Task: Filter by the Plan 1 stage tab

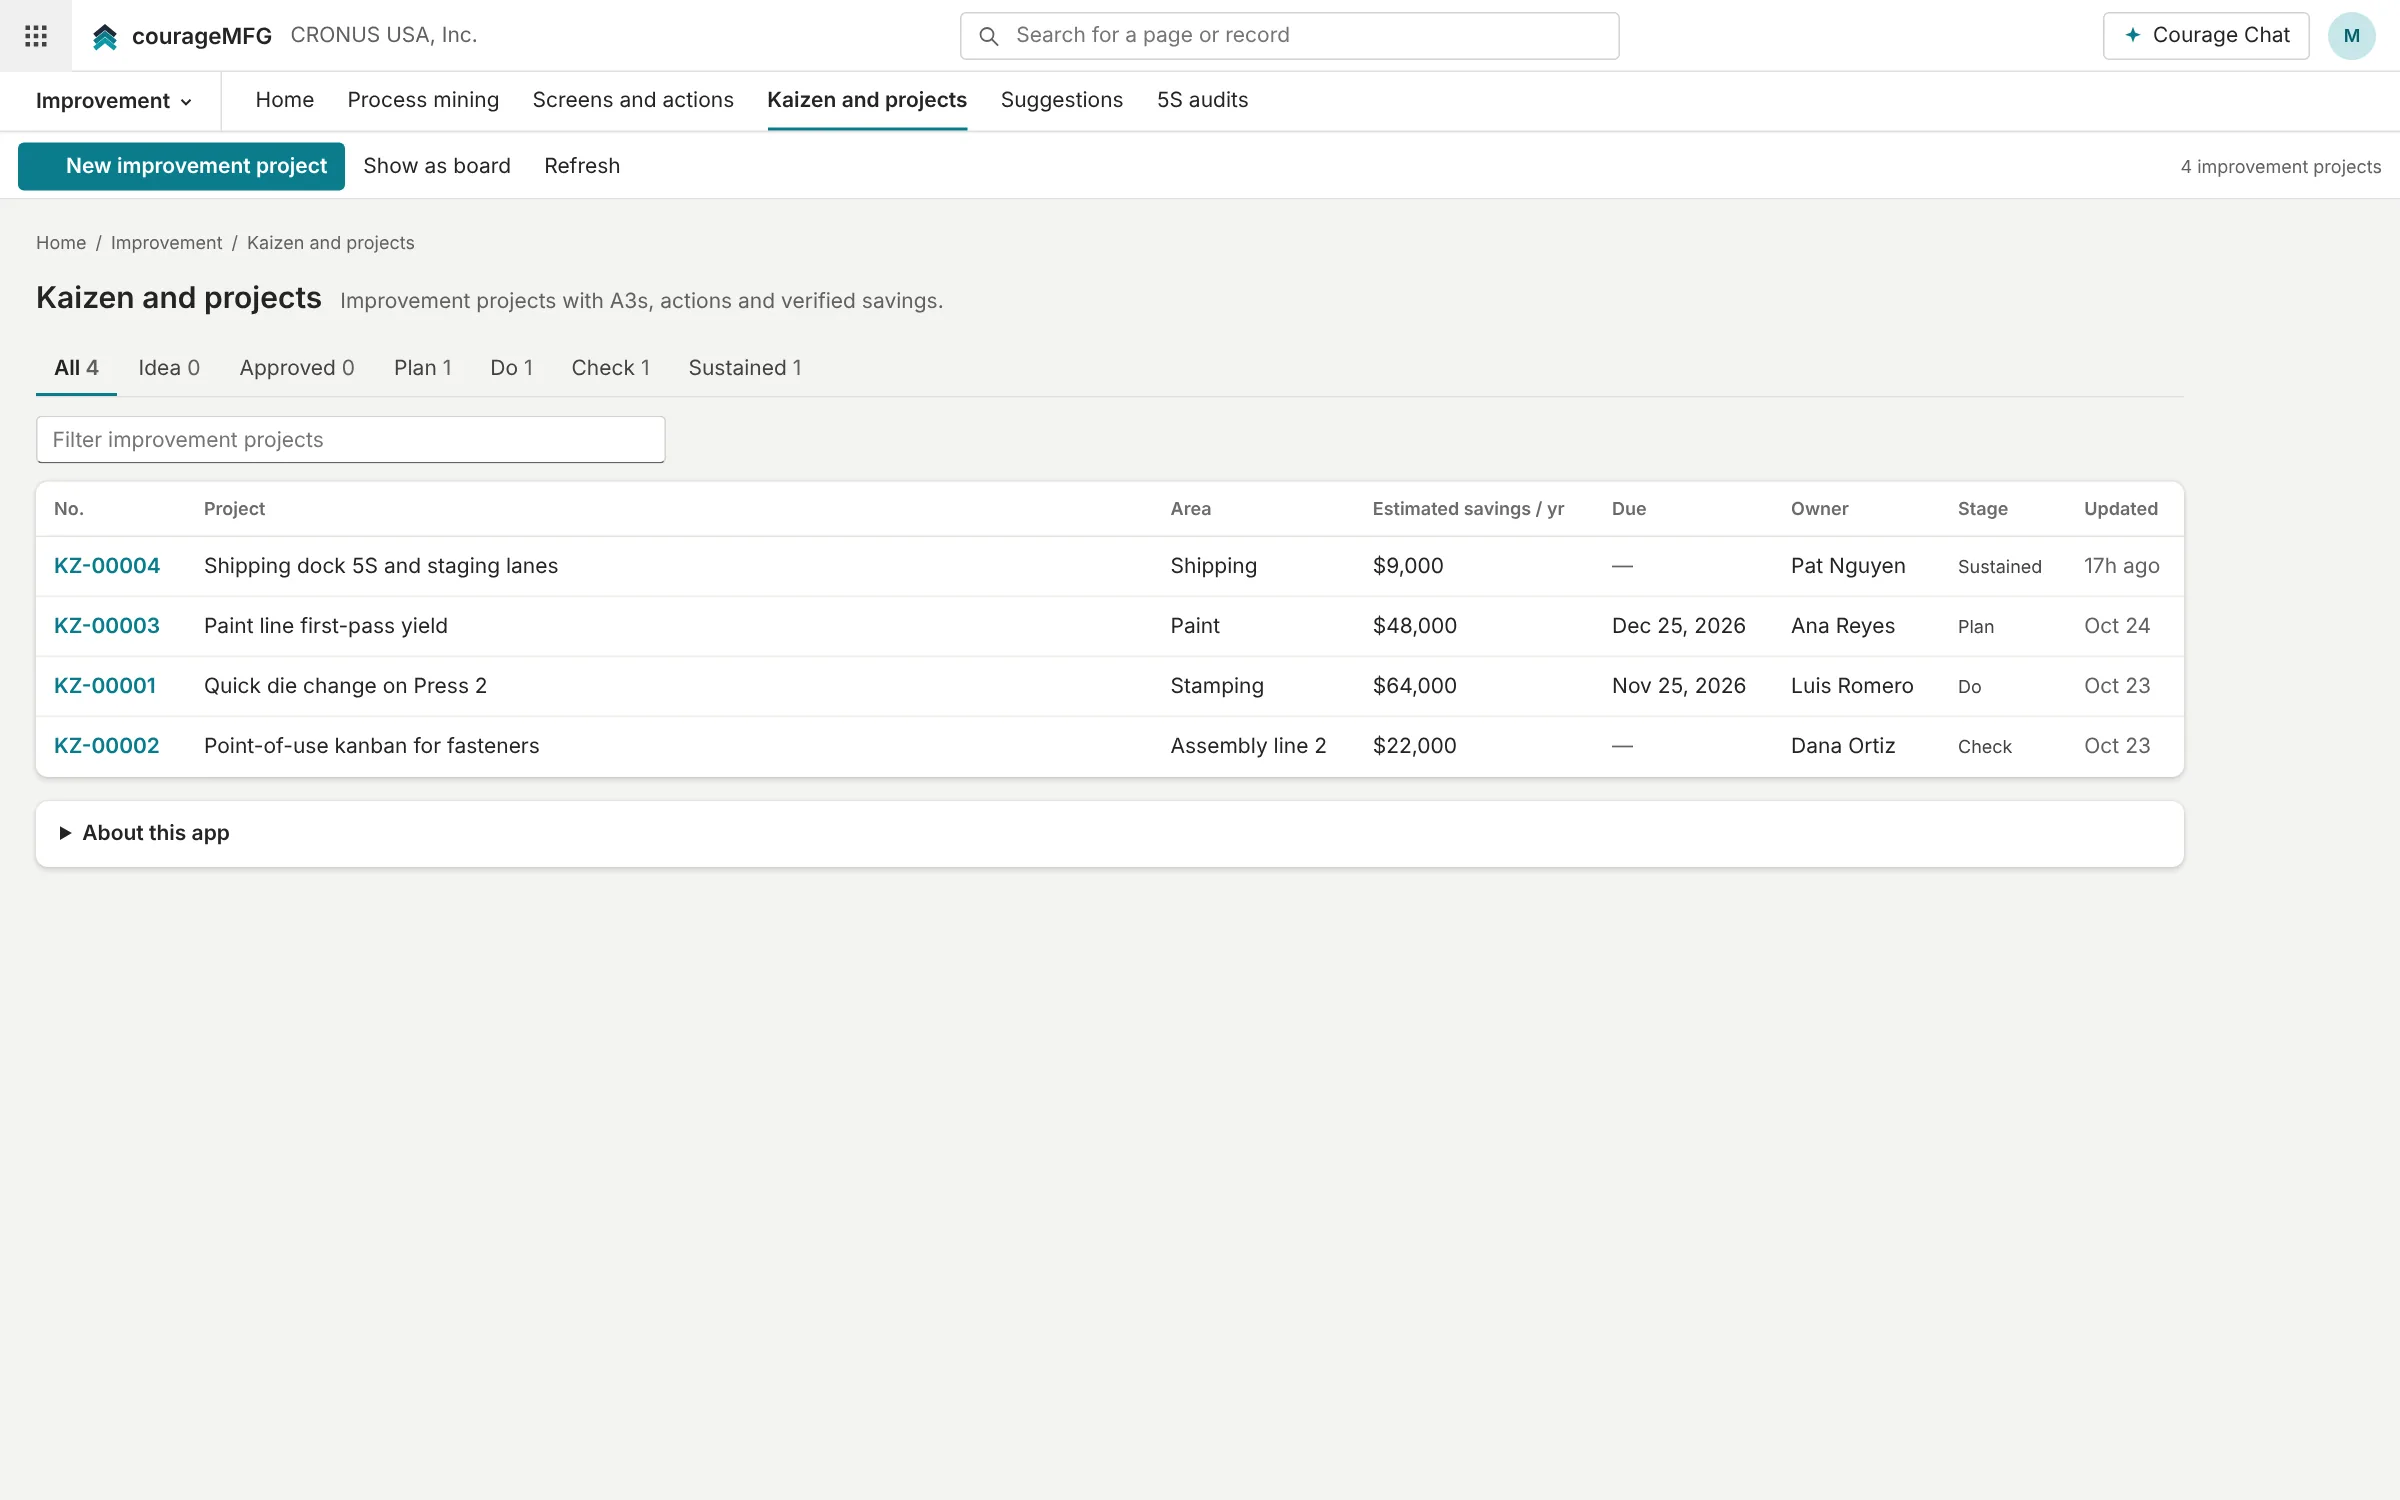Action: pyautogui.click(x=423, y=368)
